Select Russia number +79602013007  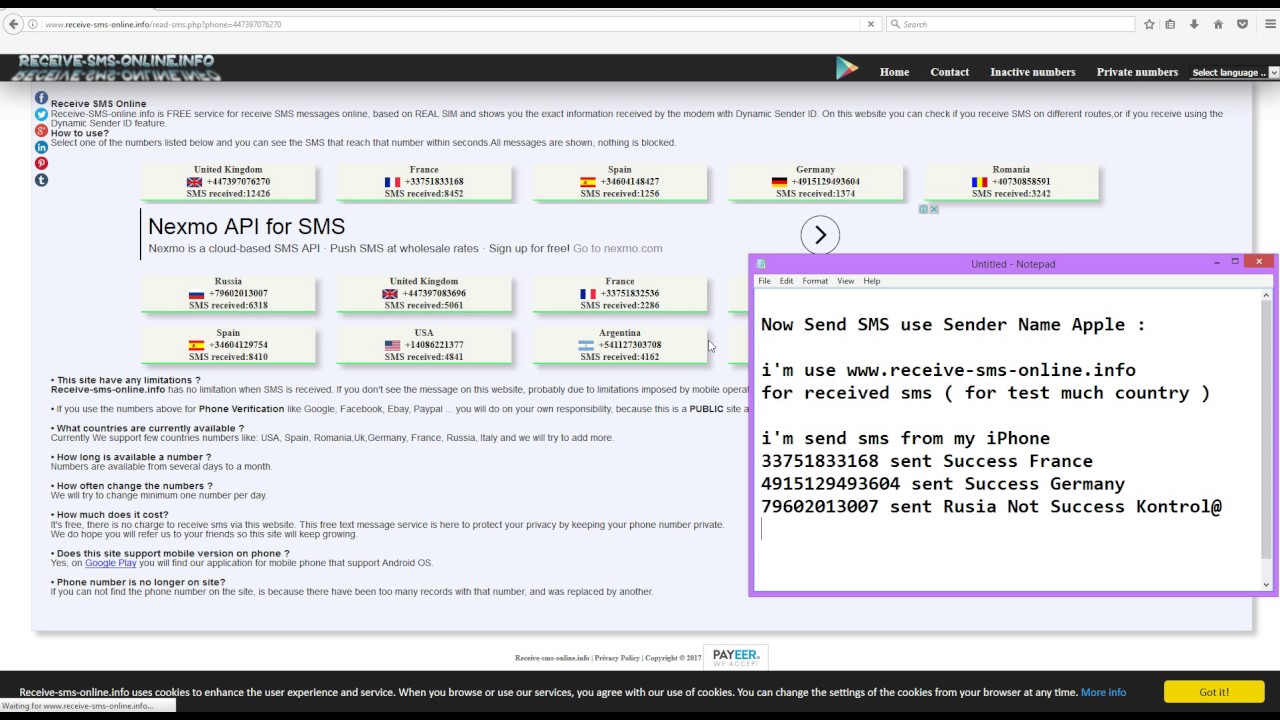click(228, 294)
